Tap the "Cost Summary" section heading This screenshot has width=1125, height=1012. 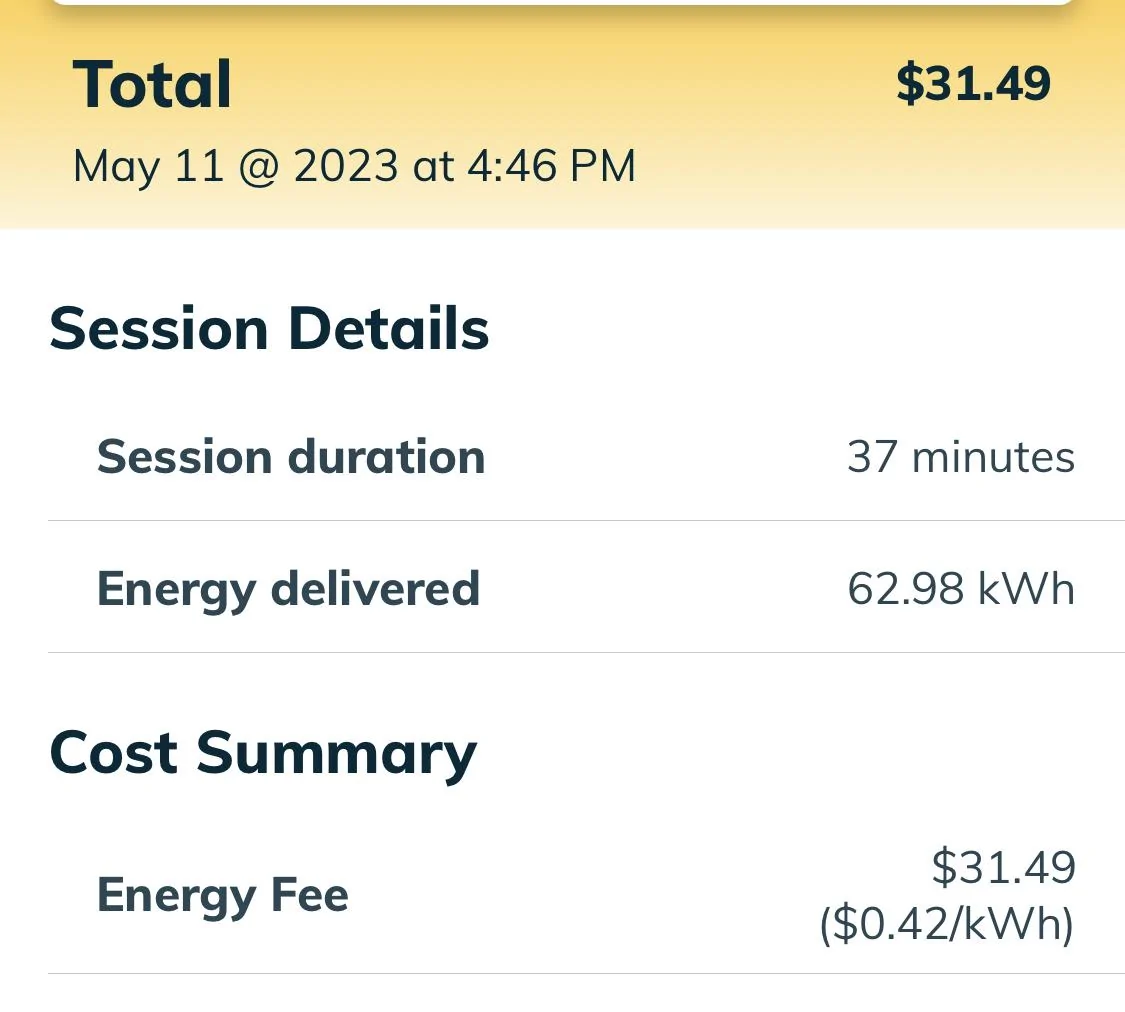(263, 753)
